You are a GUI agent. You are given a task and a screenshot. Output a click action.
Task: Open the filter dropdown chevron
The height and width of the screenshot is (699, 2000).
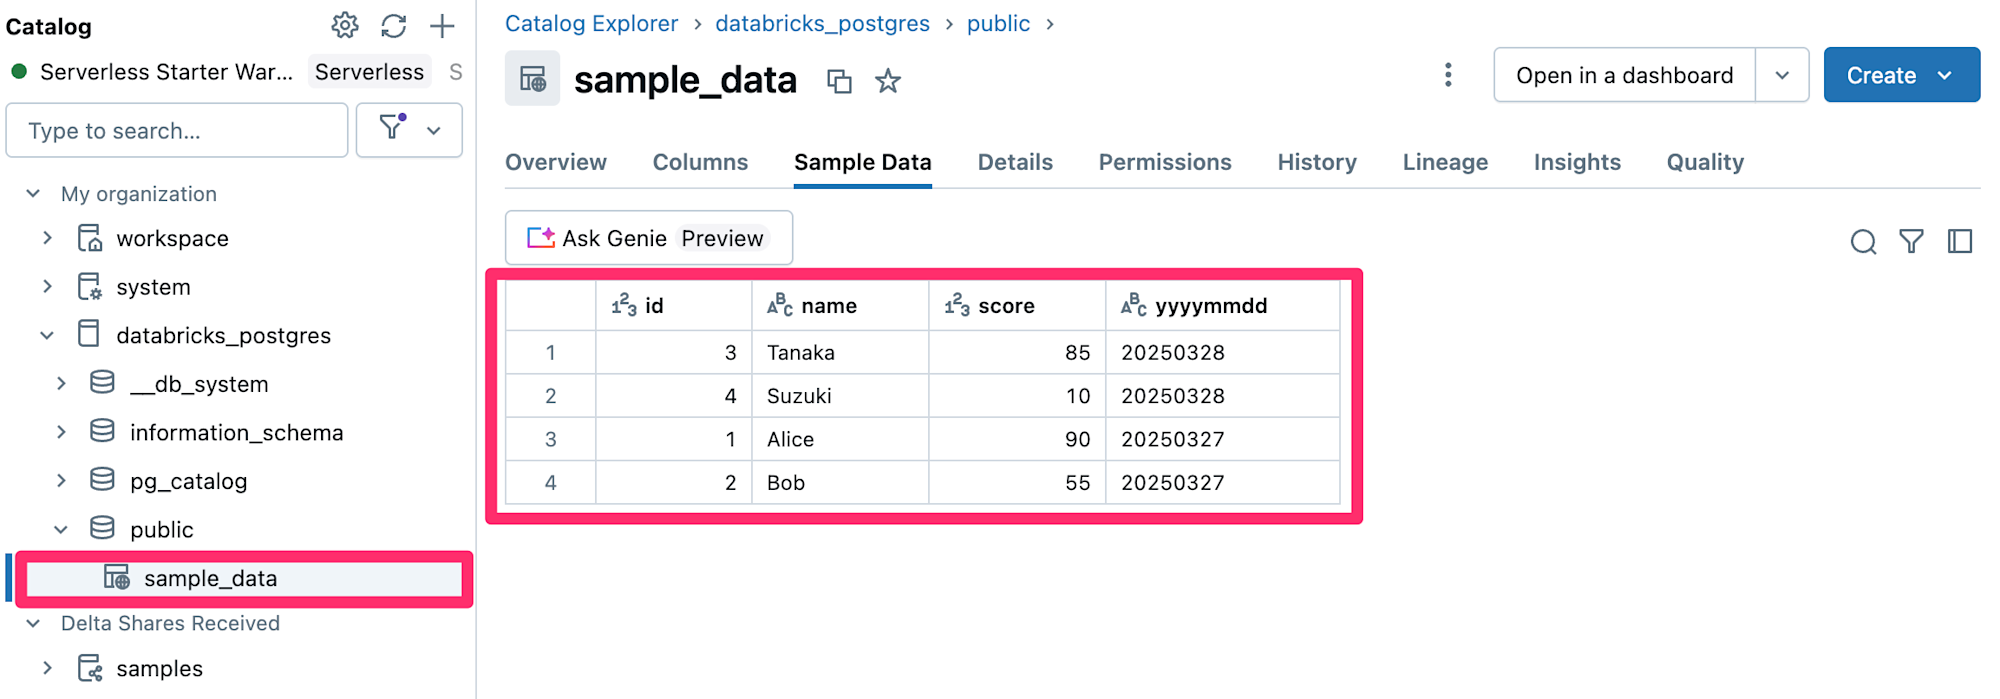434,130
